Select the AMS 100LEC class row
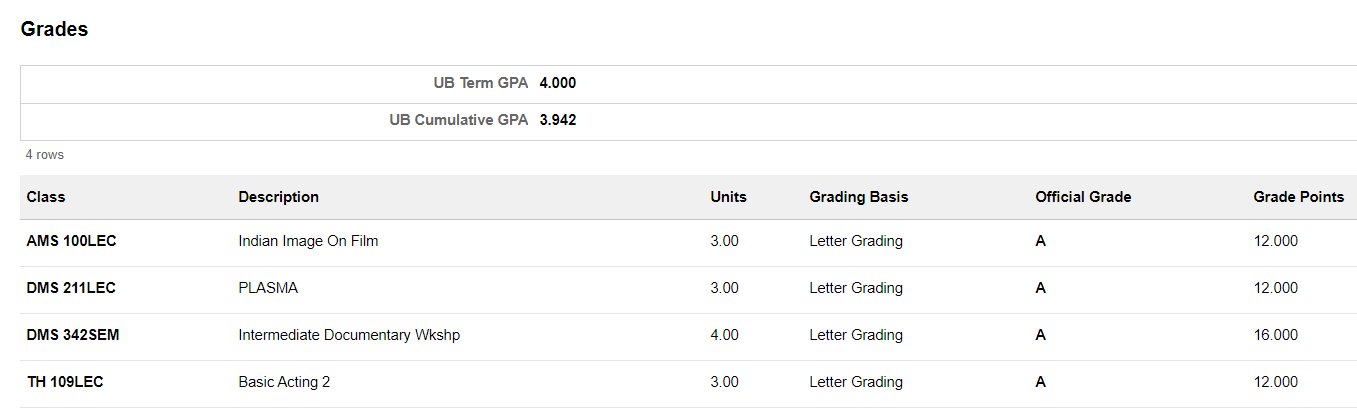The image size is (1357, 417). pos(72,241)
